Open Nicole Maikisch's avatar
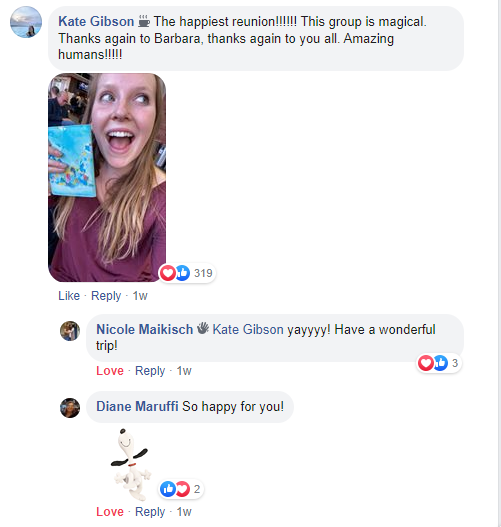 point(70,331)
